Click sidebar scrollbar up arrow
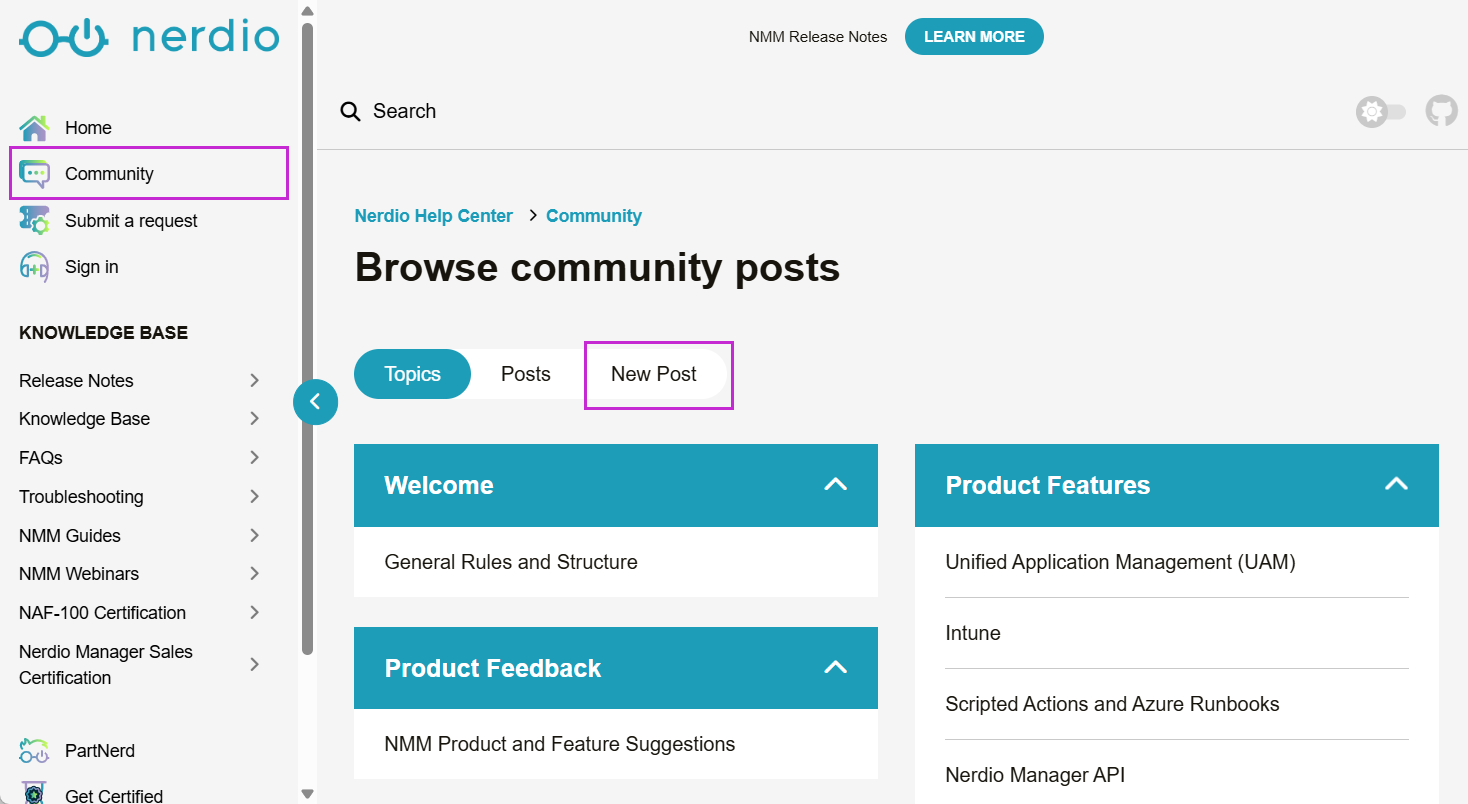Screen dimensions: 1468x804 coord(307,11)
